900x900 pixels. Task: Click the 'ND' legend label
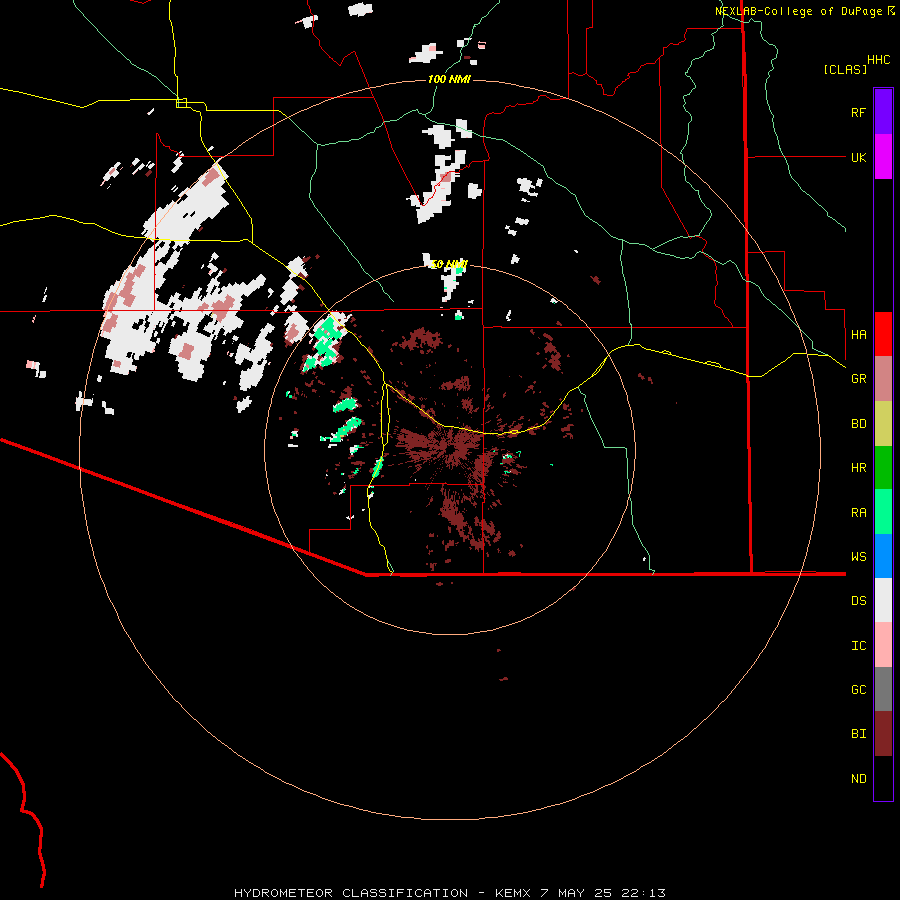click(x=858, y=779)
